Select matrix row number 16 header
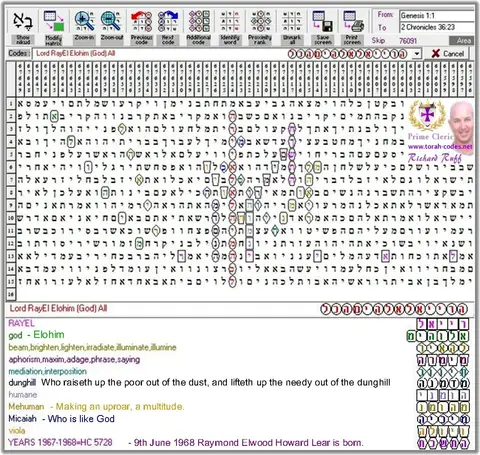The height and width of the screenshot is (455, 480). pyautogui.click(x=11, y=294)
